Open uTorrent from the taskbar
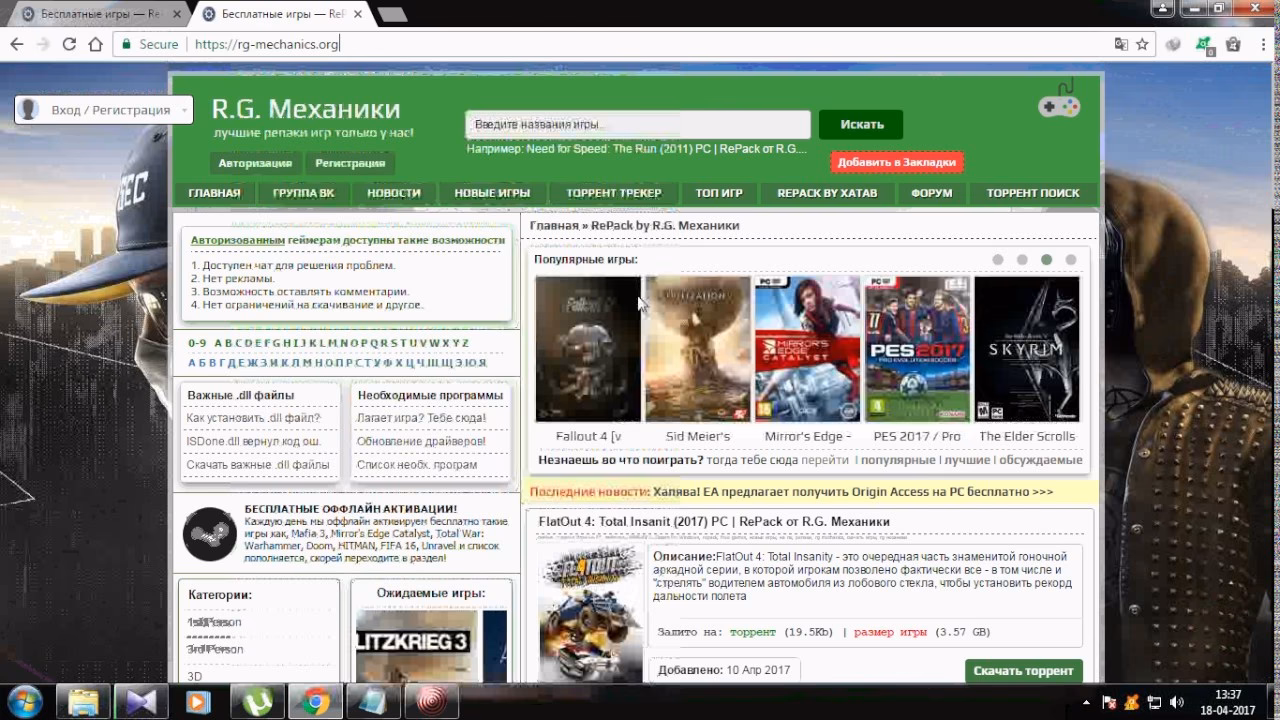The image size is (1280, 720). point(258,702)
